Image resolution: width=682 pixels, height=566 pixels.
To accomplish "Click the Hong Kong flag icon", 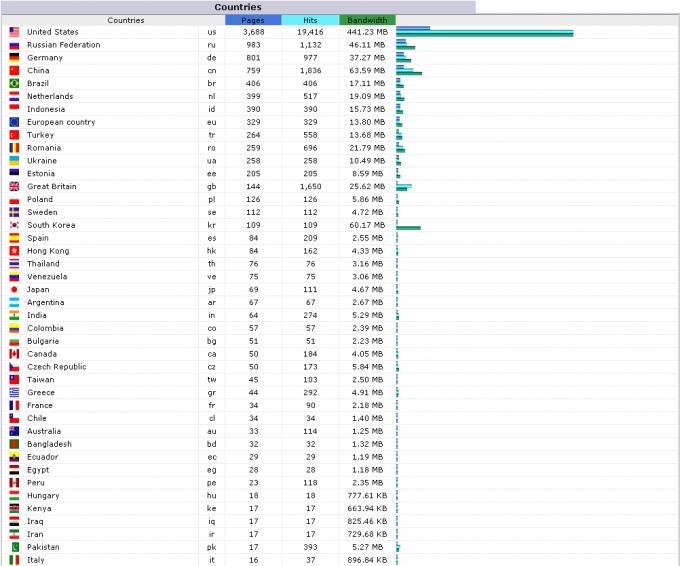I will pyautogui.click(x=14, y=251).
